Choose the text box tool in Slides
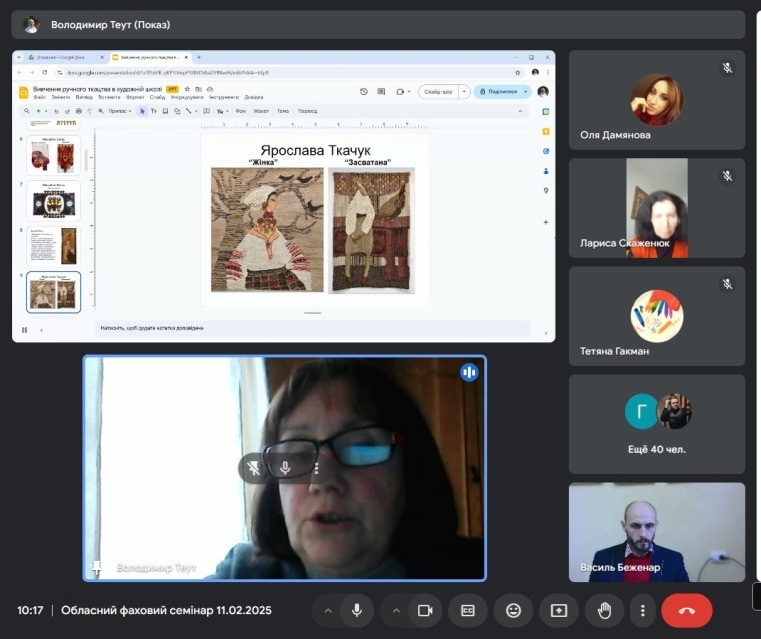The width and height of the screenshot is (761, 639). click(x=154, y=111)
